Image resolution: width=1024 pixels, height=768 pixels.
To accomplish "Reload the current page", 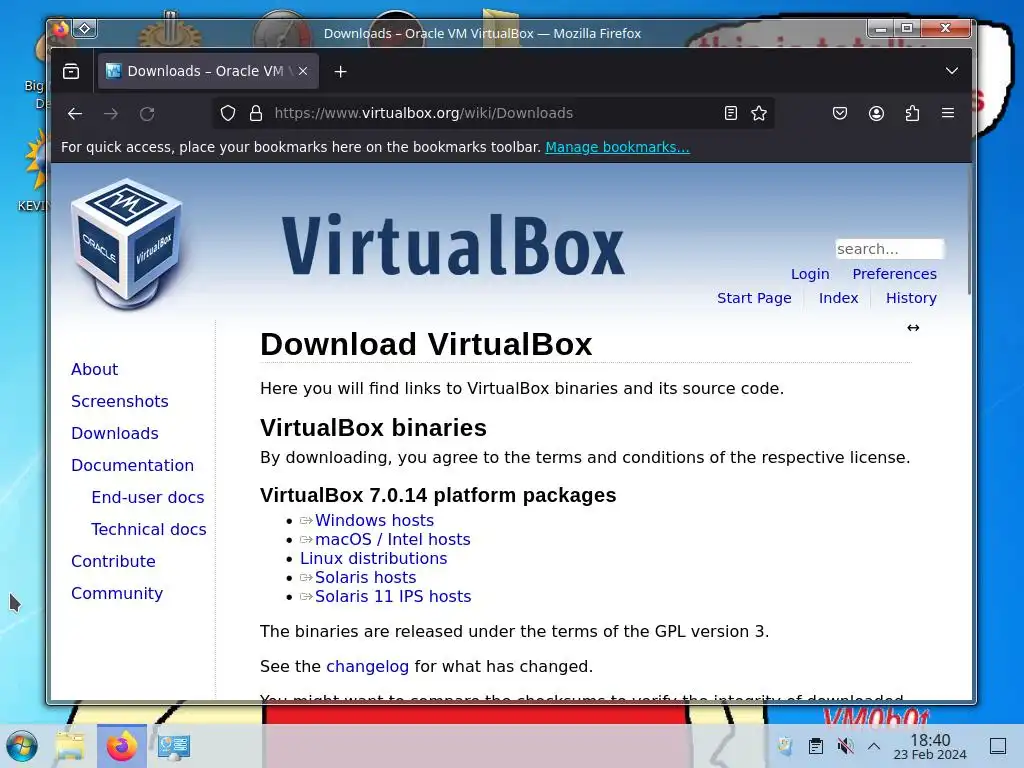I will click(x=147, y=114).
